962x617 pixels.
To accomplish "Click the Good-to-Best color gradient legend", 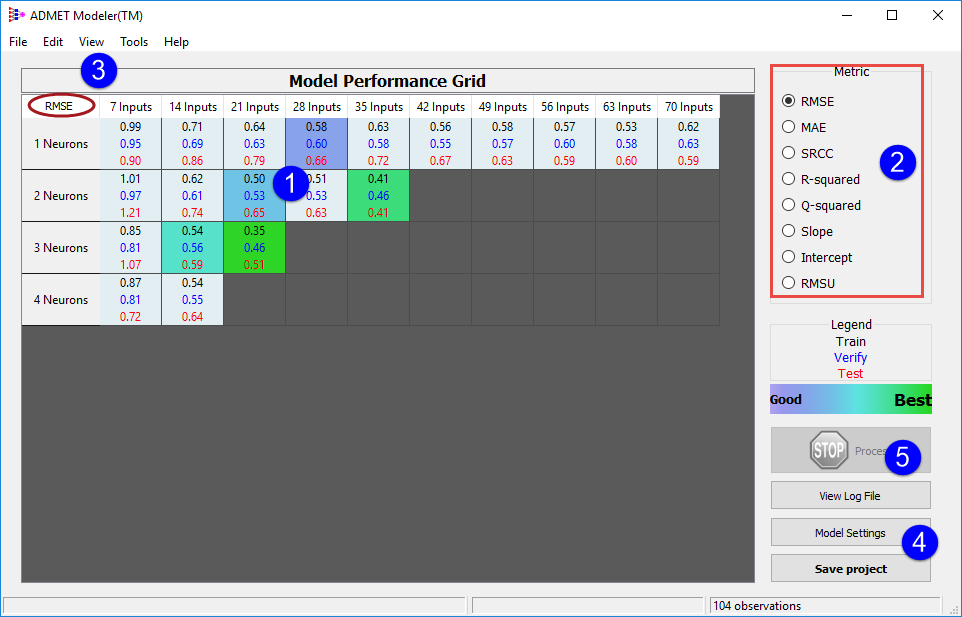I will pyautogui.click(x=850, y=399).
